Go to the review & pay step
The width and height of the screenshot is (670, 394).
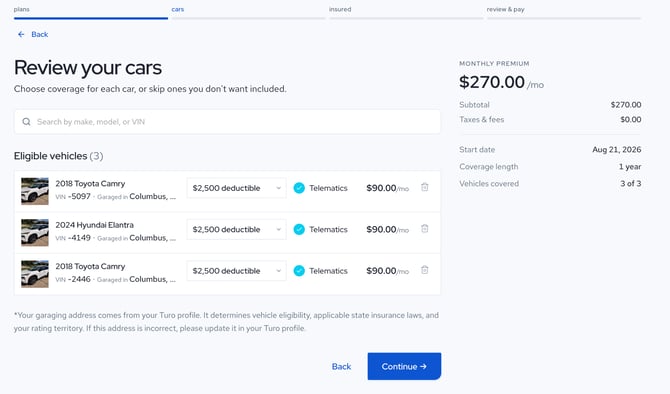pyautogui.click(x=564, y=12)
